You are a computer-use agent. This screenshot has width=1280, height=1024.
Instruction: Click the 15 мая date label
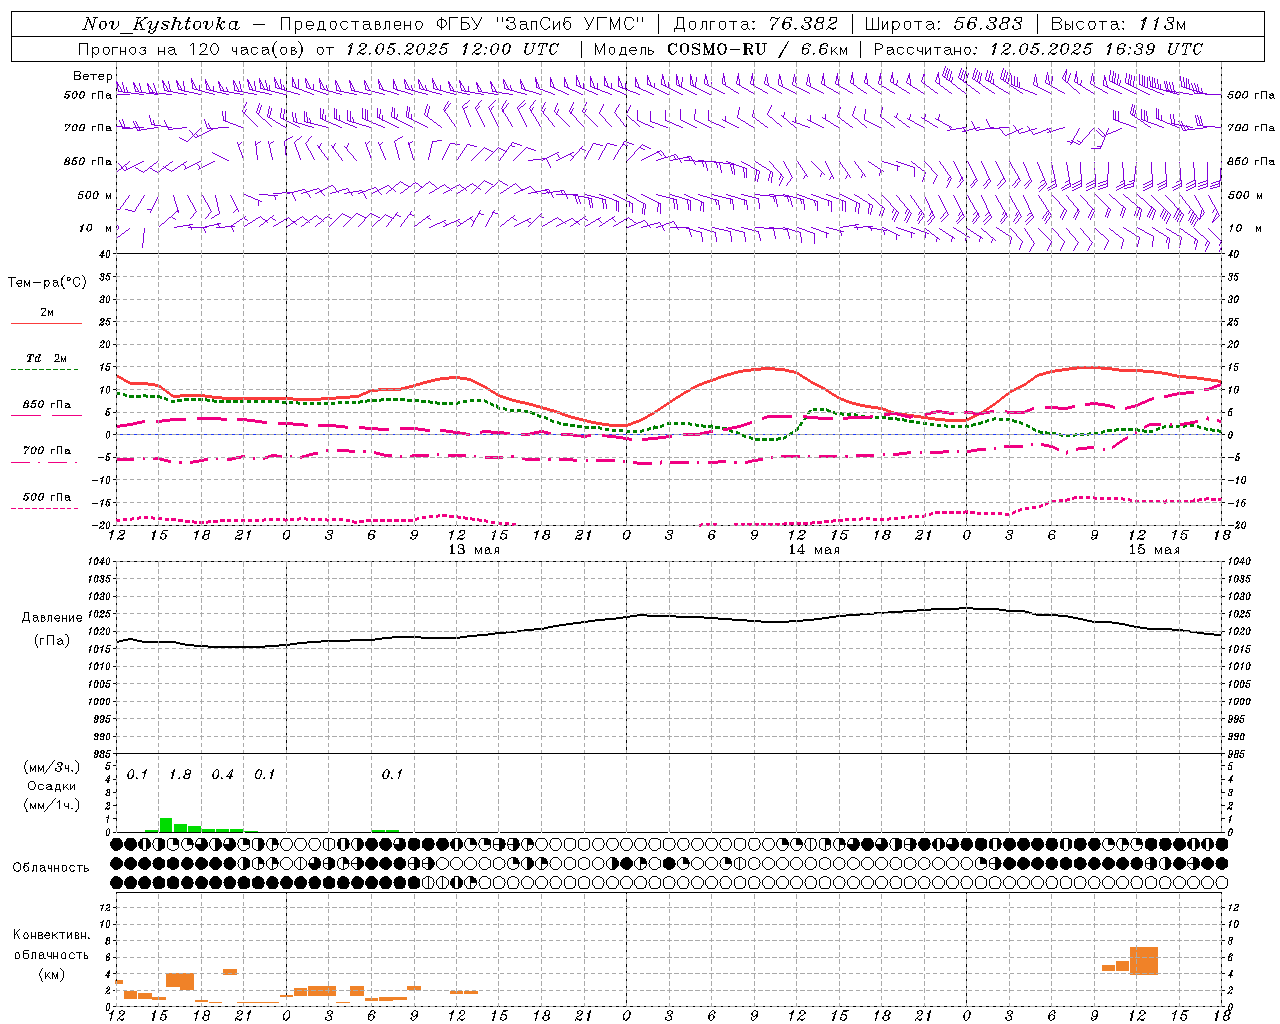(x=1154, y=550)
